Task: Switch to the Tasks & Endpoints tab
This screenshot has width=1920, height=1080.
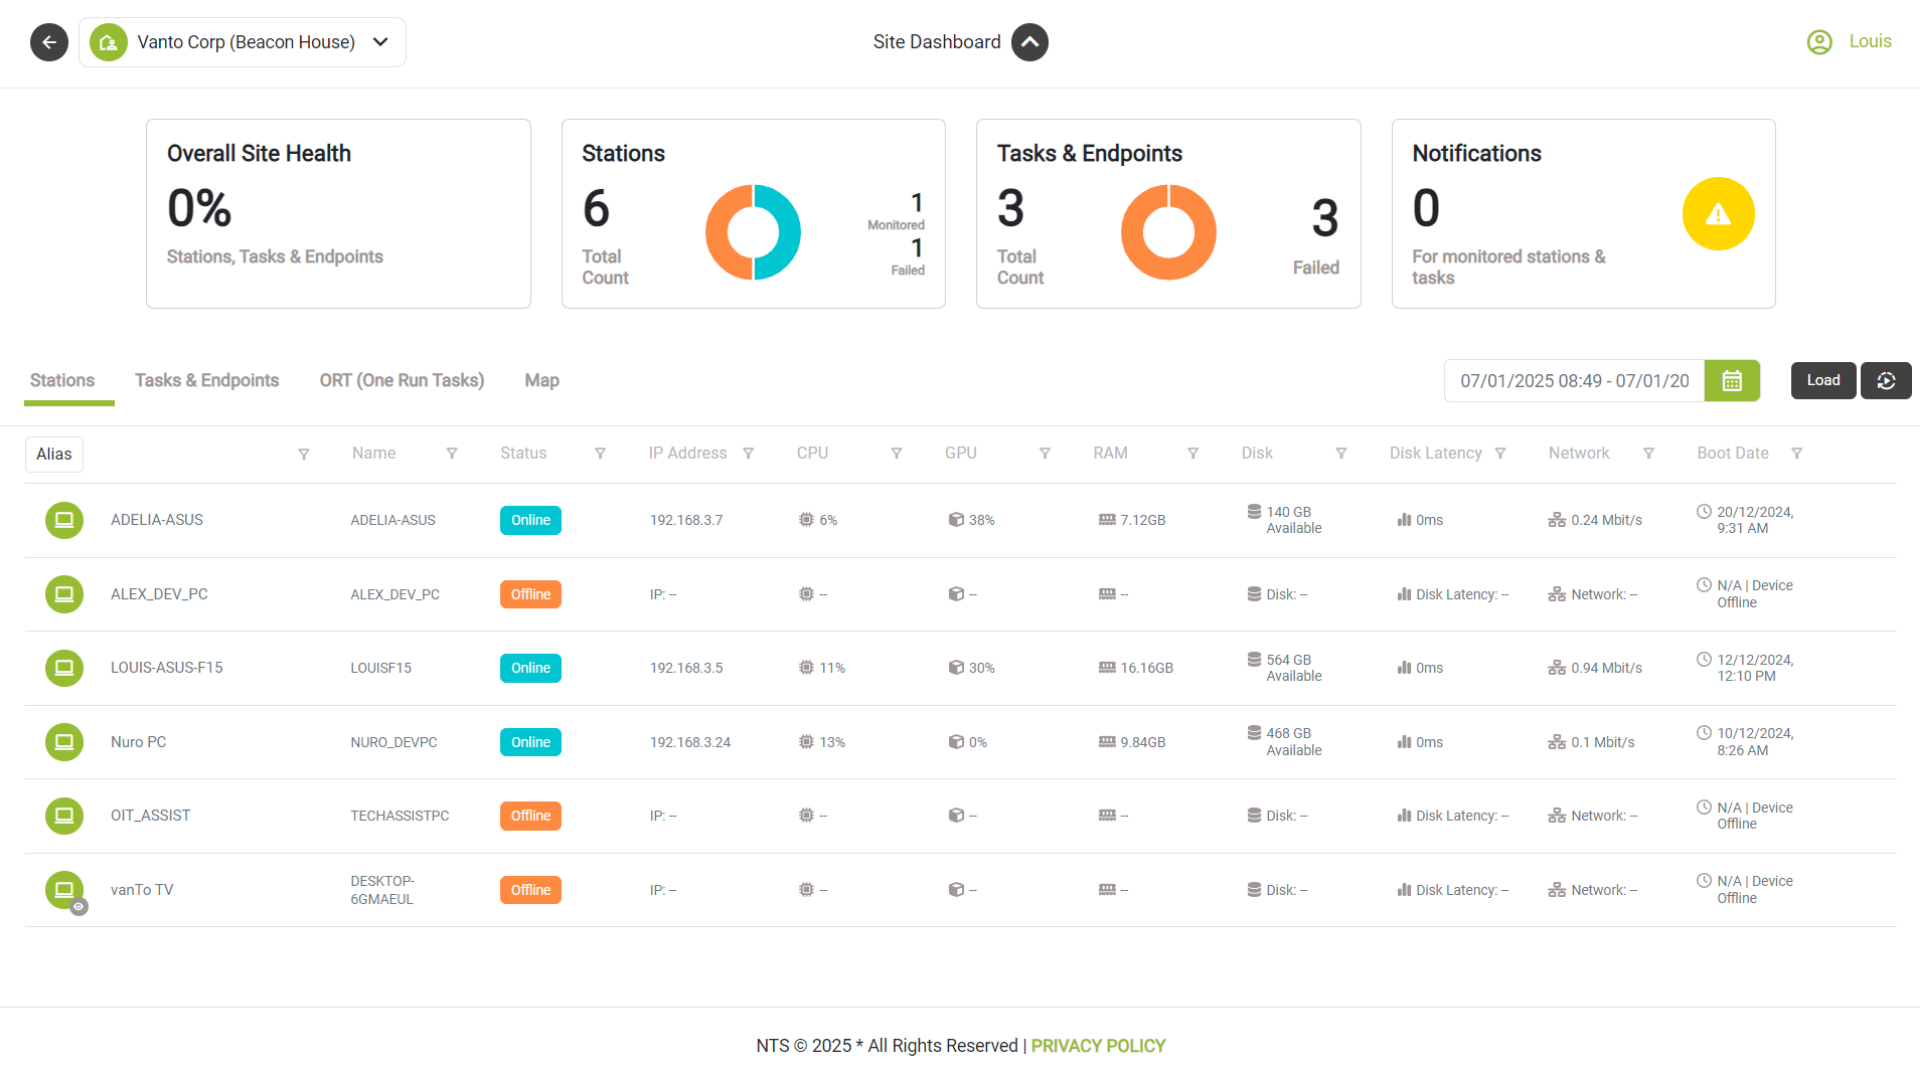Action: tap(207, 380)
